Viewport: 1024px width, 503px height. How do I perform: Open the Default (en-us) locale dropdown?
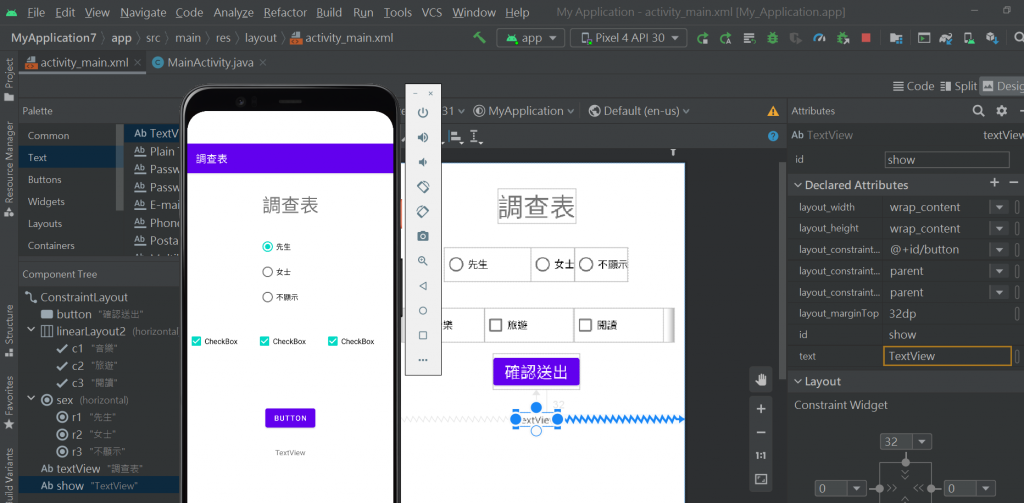(639, 111)
